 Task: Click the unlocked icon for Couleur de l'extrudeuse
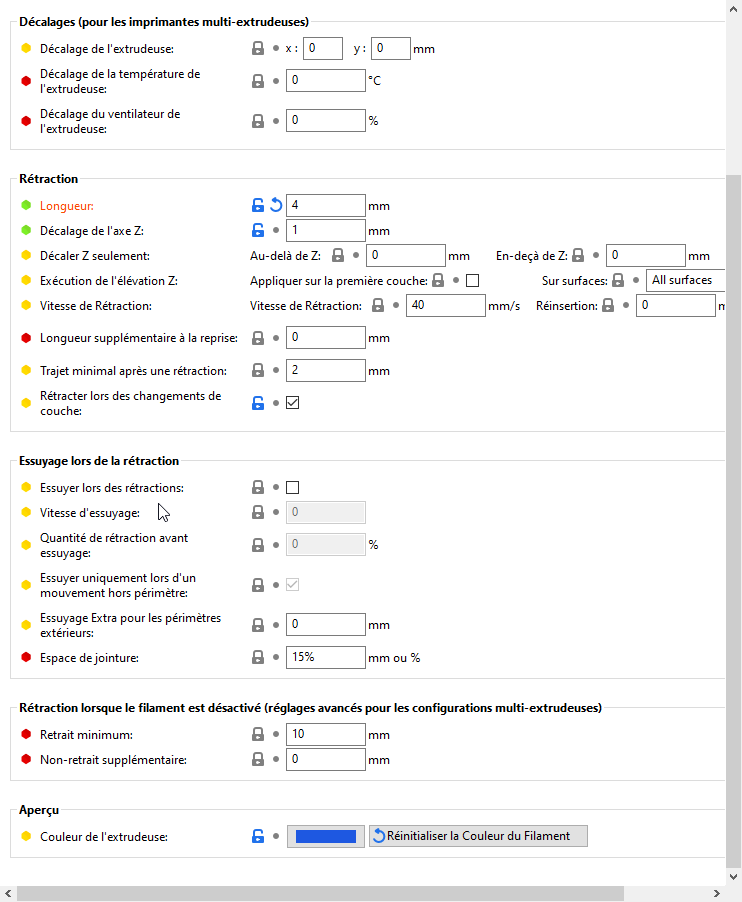pos(258,836)
